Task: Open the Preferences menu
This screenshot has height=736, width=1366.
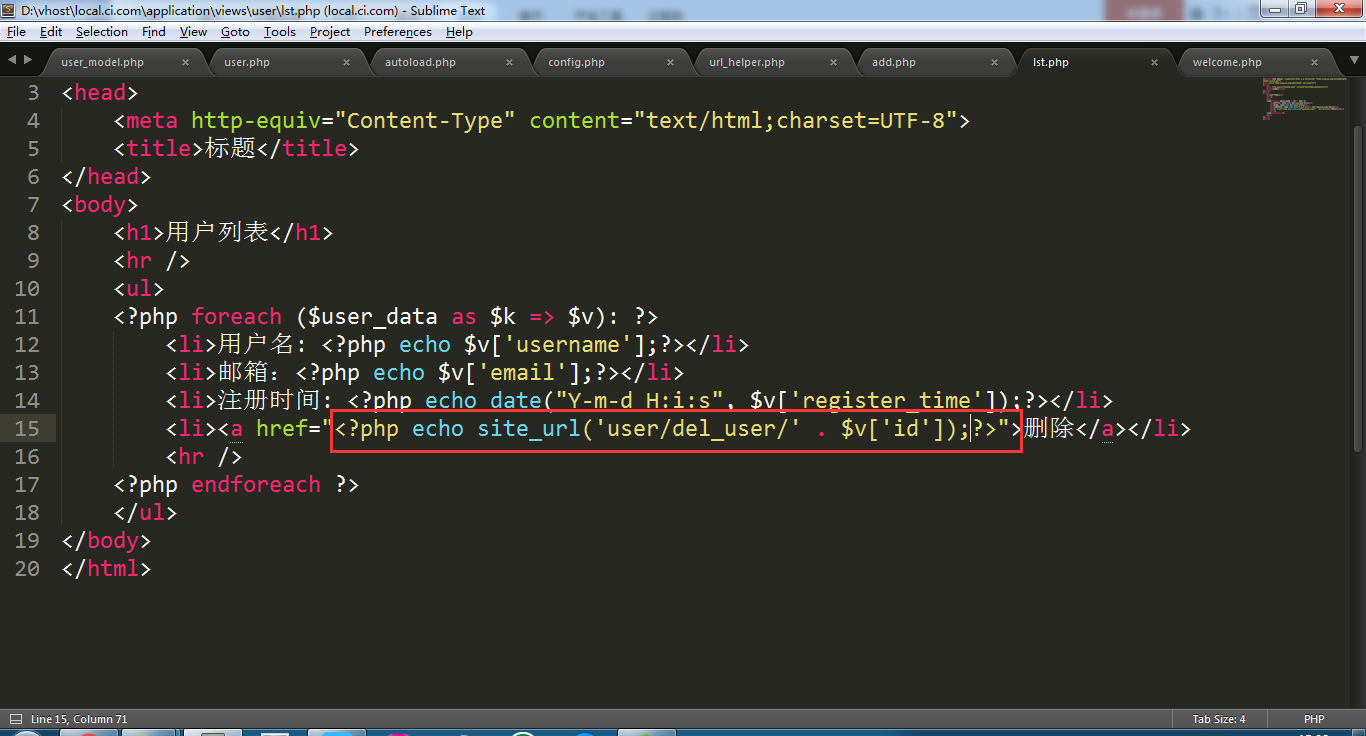Action: 397,32
